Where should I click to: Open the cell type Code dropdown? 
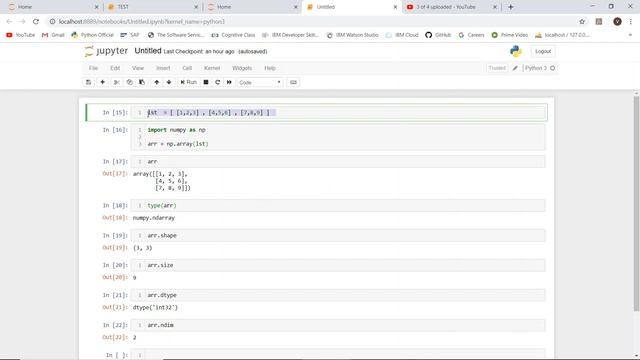(260, 82)
